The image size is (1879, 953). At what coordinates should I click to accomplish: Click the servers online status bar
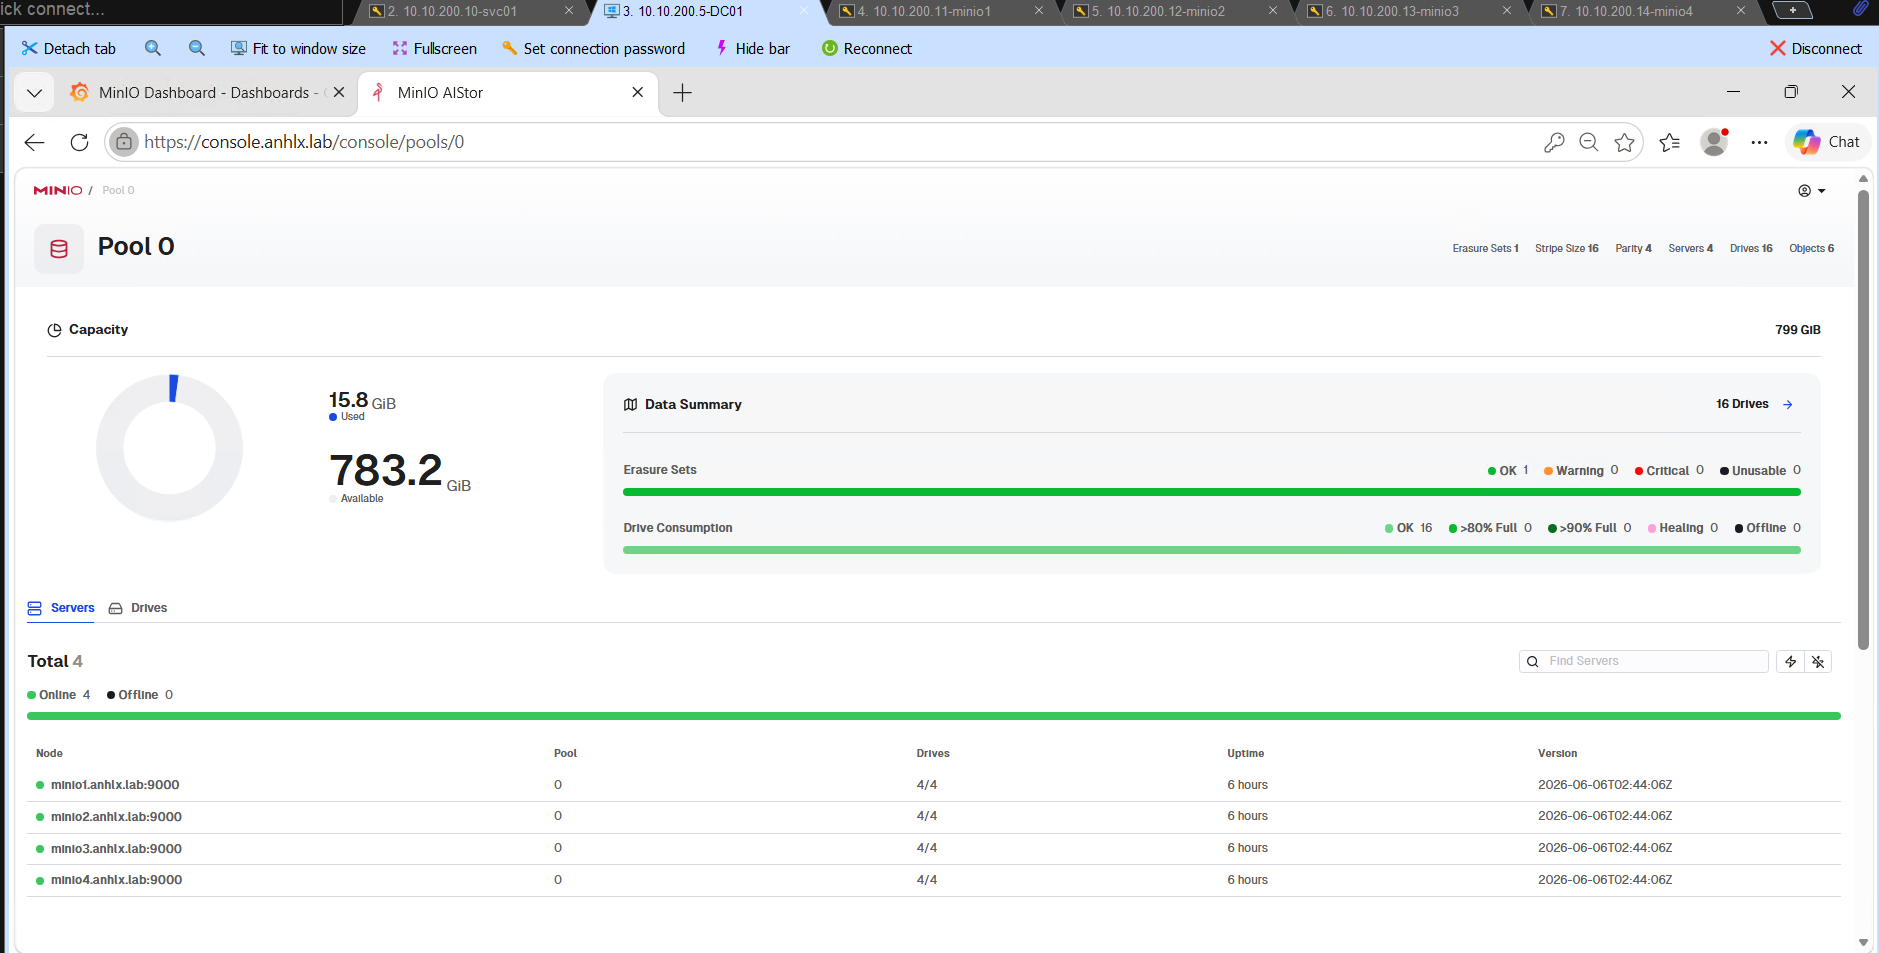point(933,716)
